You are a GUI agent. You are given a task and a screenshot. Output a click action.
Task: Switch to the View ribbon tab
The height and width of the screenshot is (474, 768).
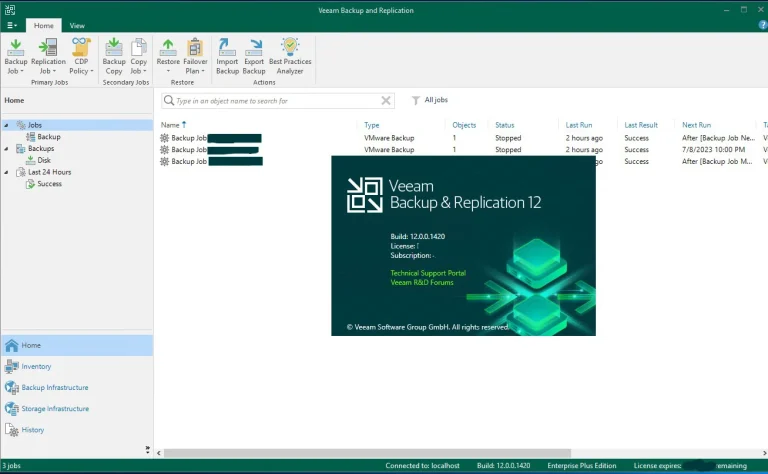77,25
